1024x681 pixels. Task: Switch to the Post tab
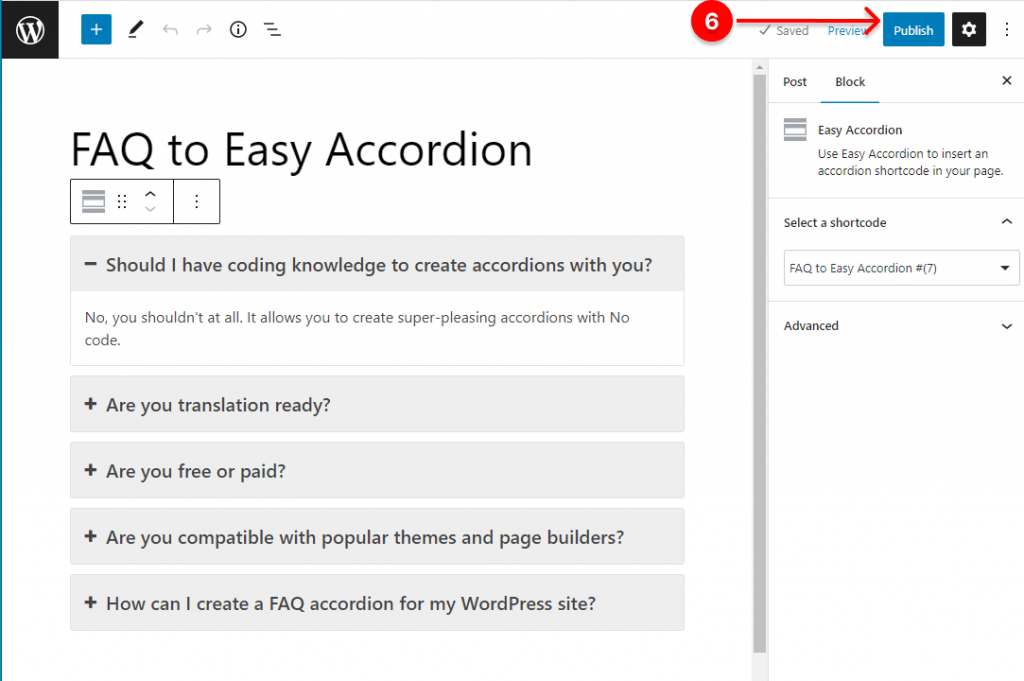tap(795, 82)
